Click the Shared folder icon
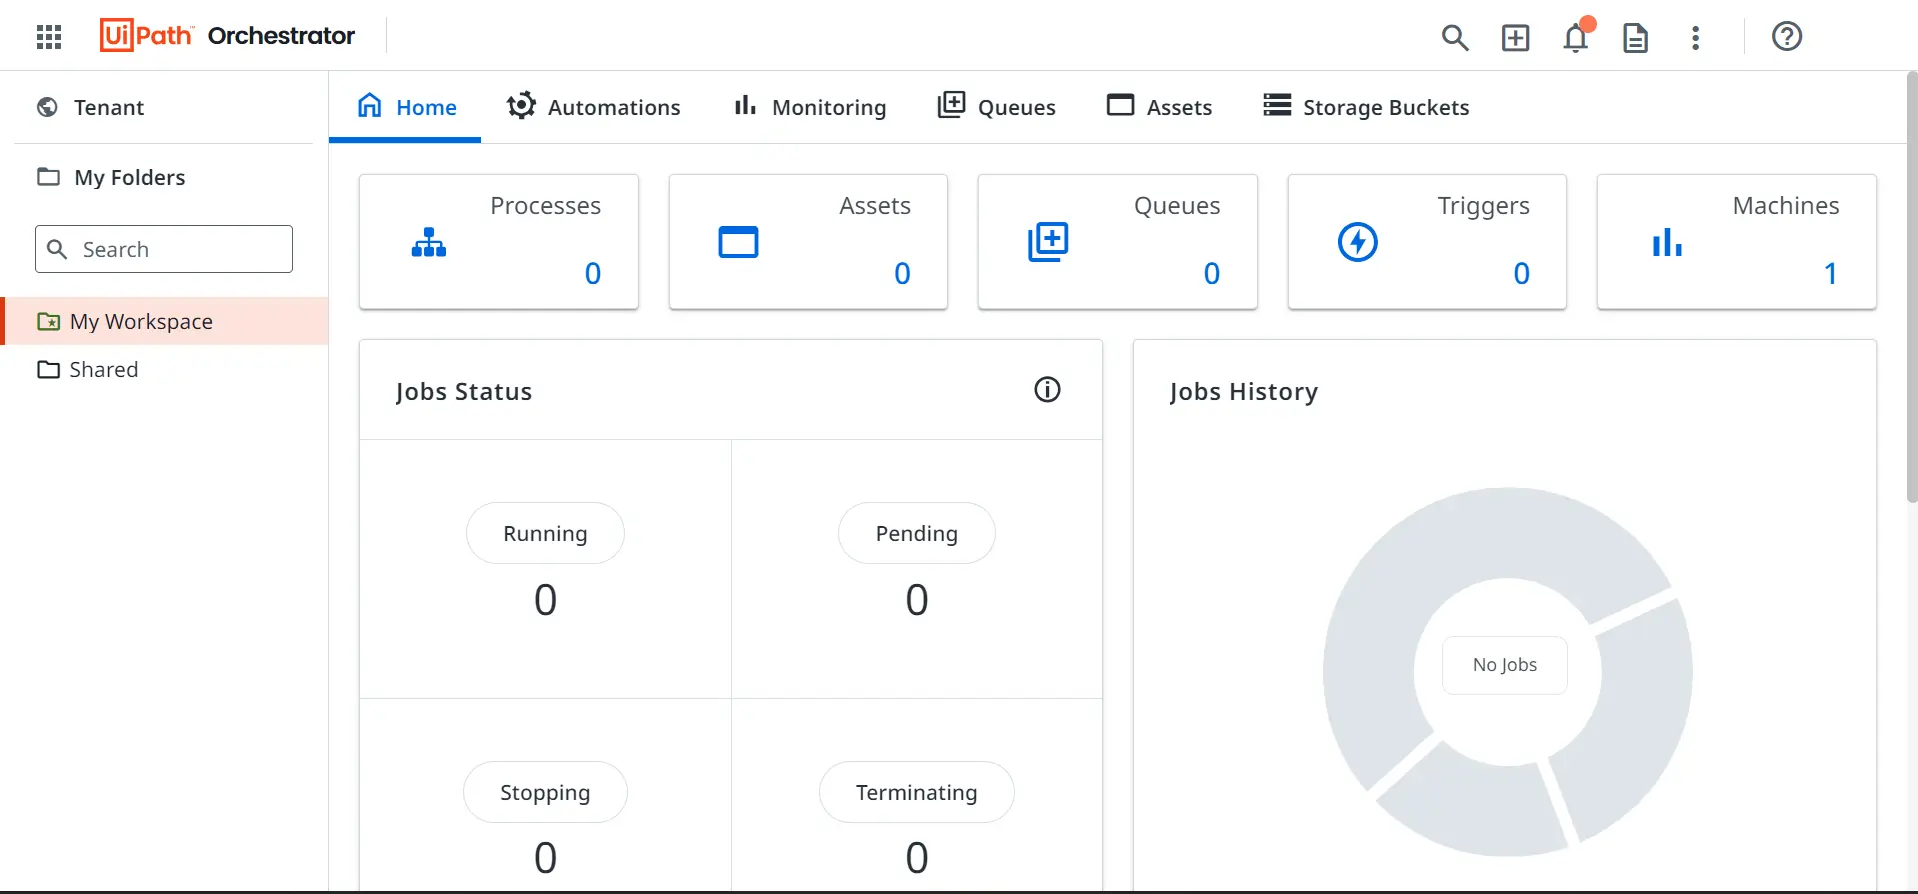Image resolution: width=1918 pixels, height=894 pixels. click(48, 369)
